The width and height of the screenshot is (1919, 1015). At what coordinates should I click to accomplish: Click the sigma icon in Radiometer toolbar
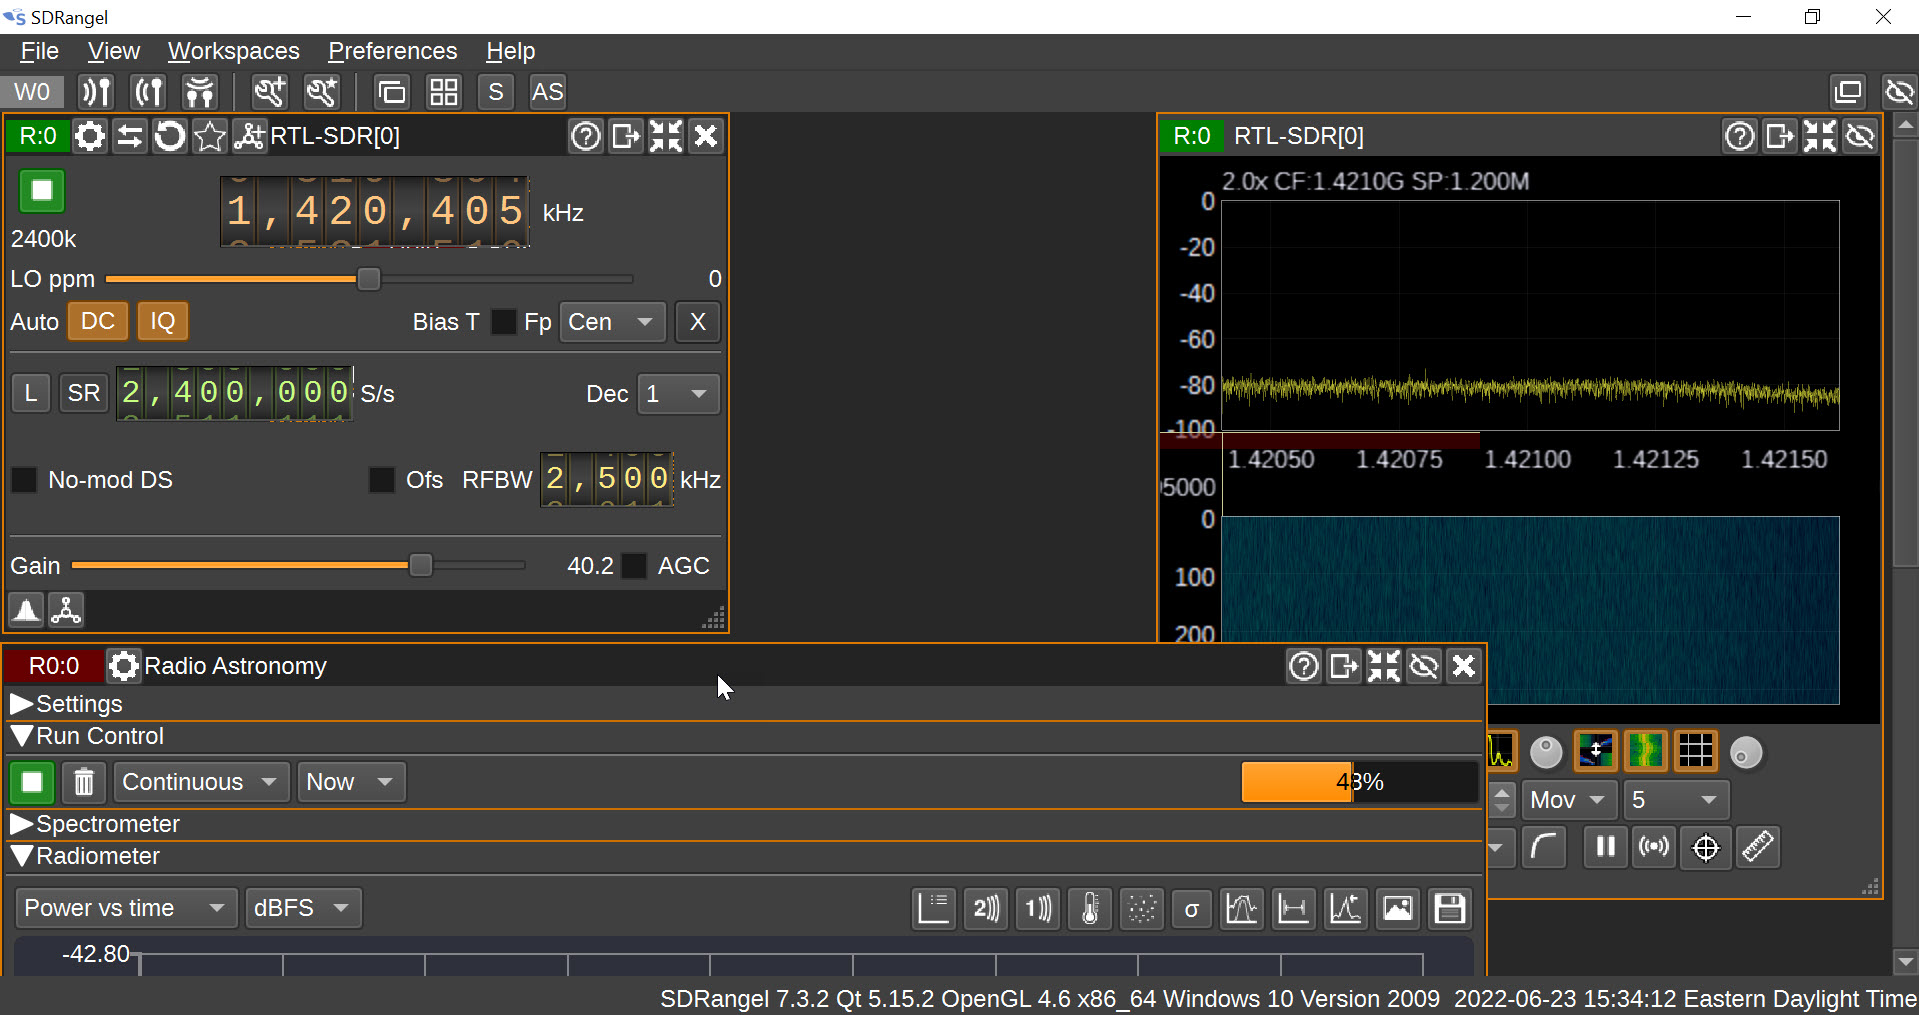point(1191,908)
